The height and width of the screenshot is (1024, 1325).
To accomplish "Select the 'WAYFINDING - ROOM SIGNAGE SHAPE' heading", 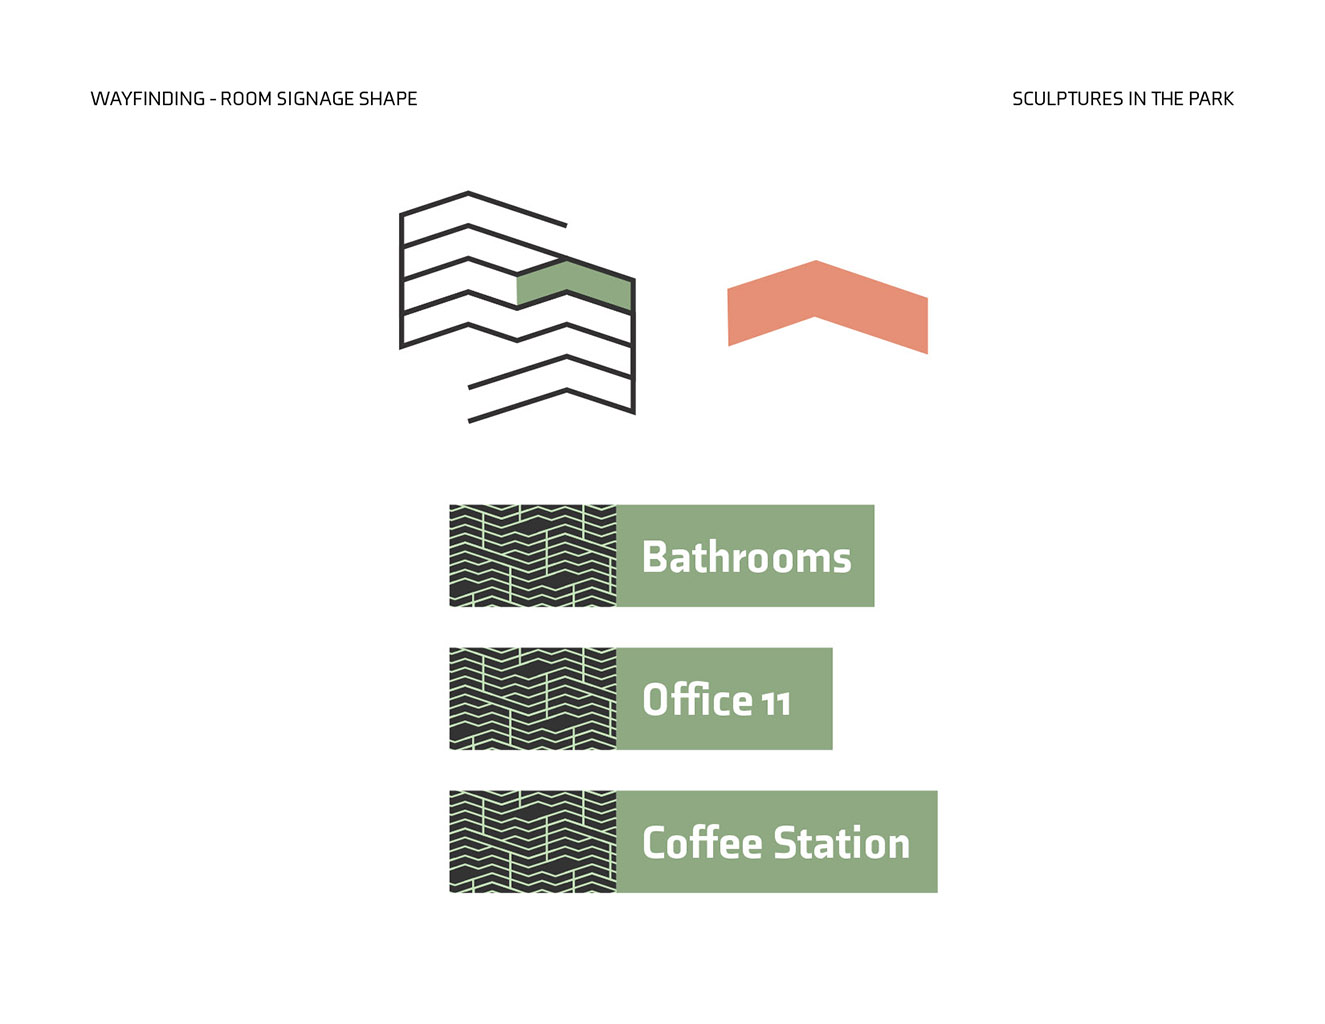I will [254, 99].
